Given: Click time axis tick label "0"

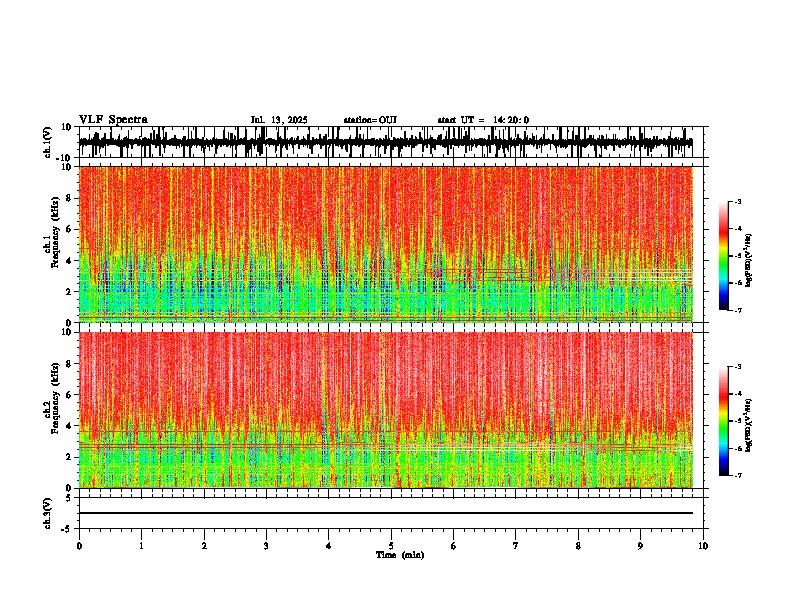Looking at the screenshot, I should pyautogui.click(x=79, y=546).
